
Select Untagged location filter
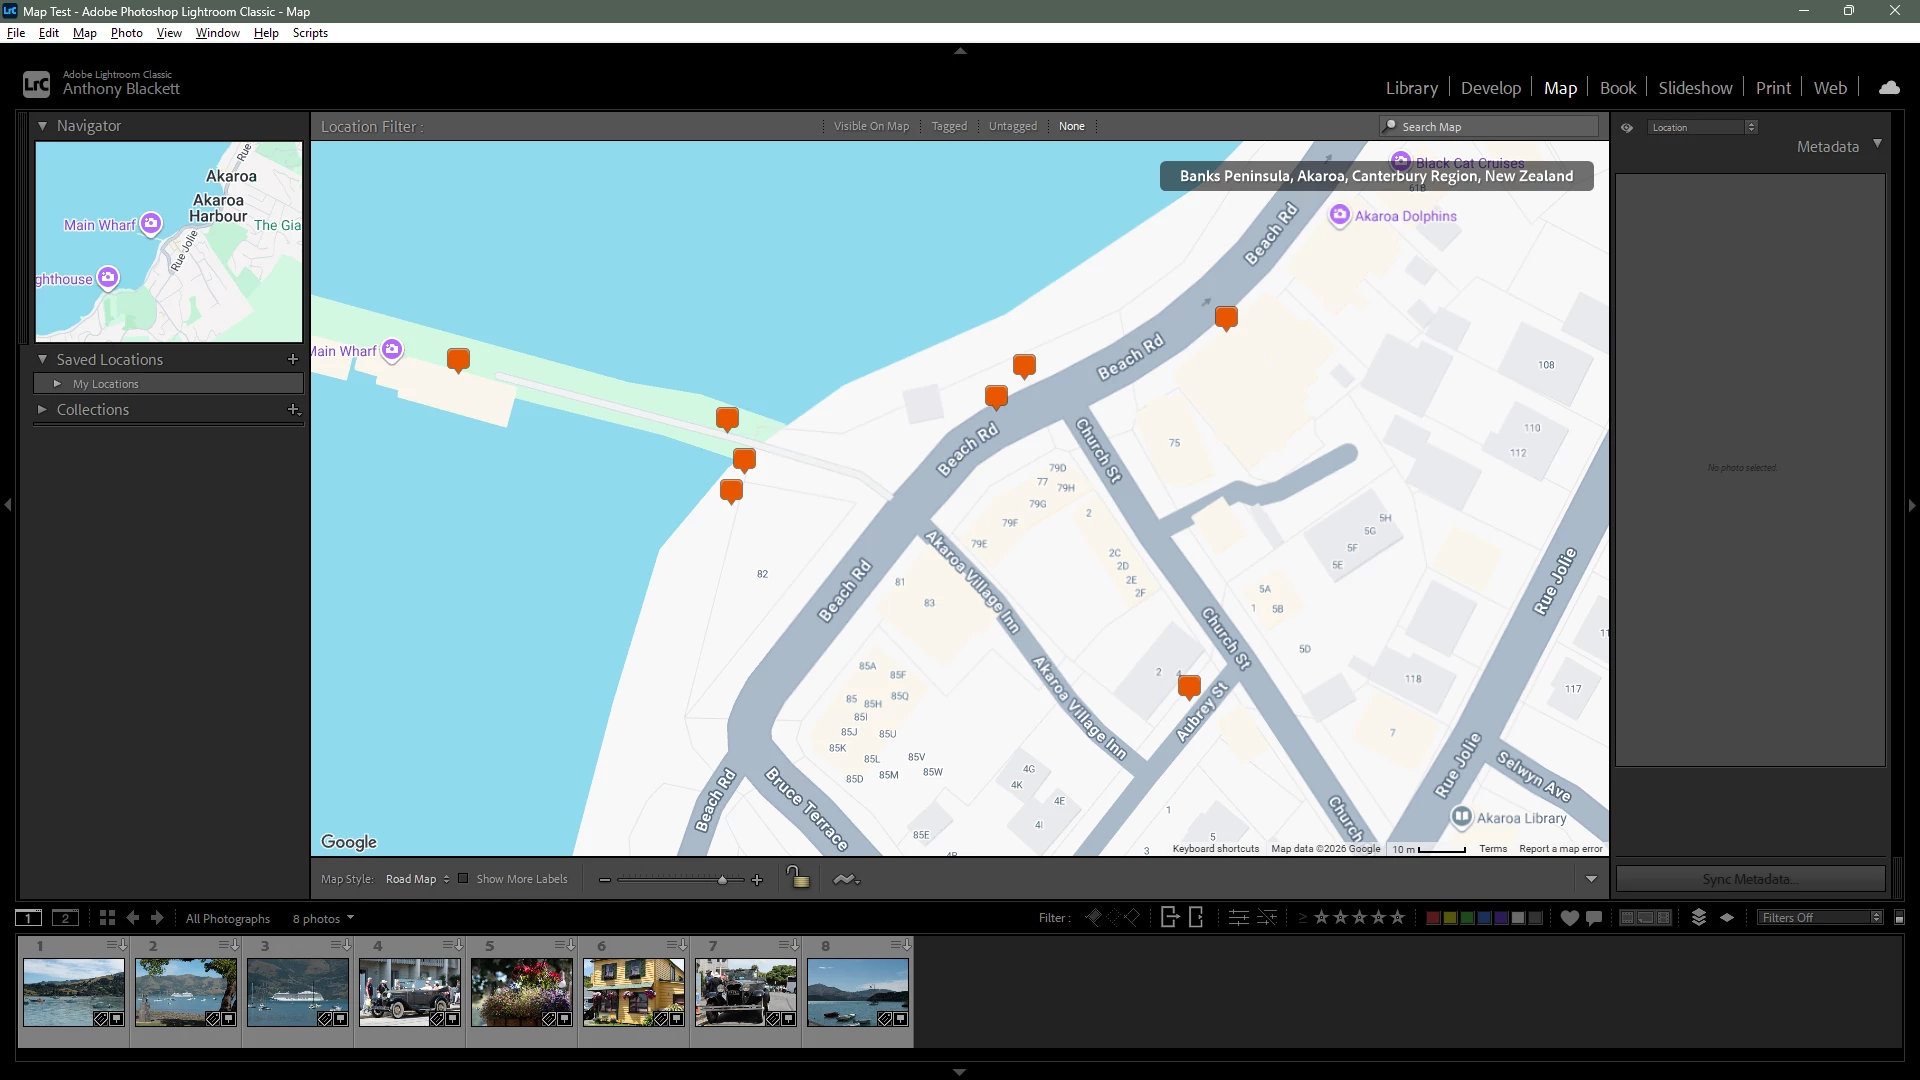point(1012,126)
